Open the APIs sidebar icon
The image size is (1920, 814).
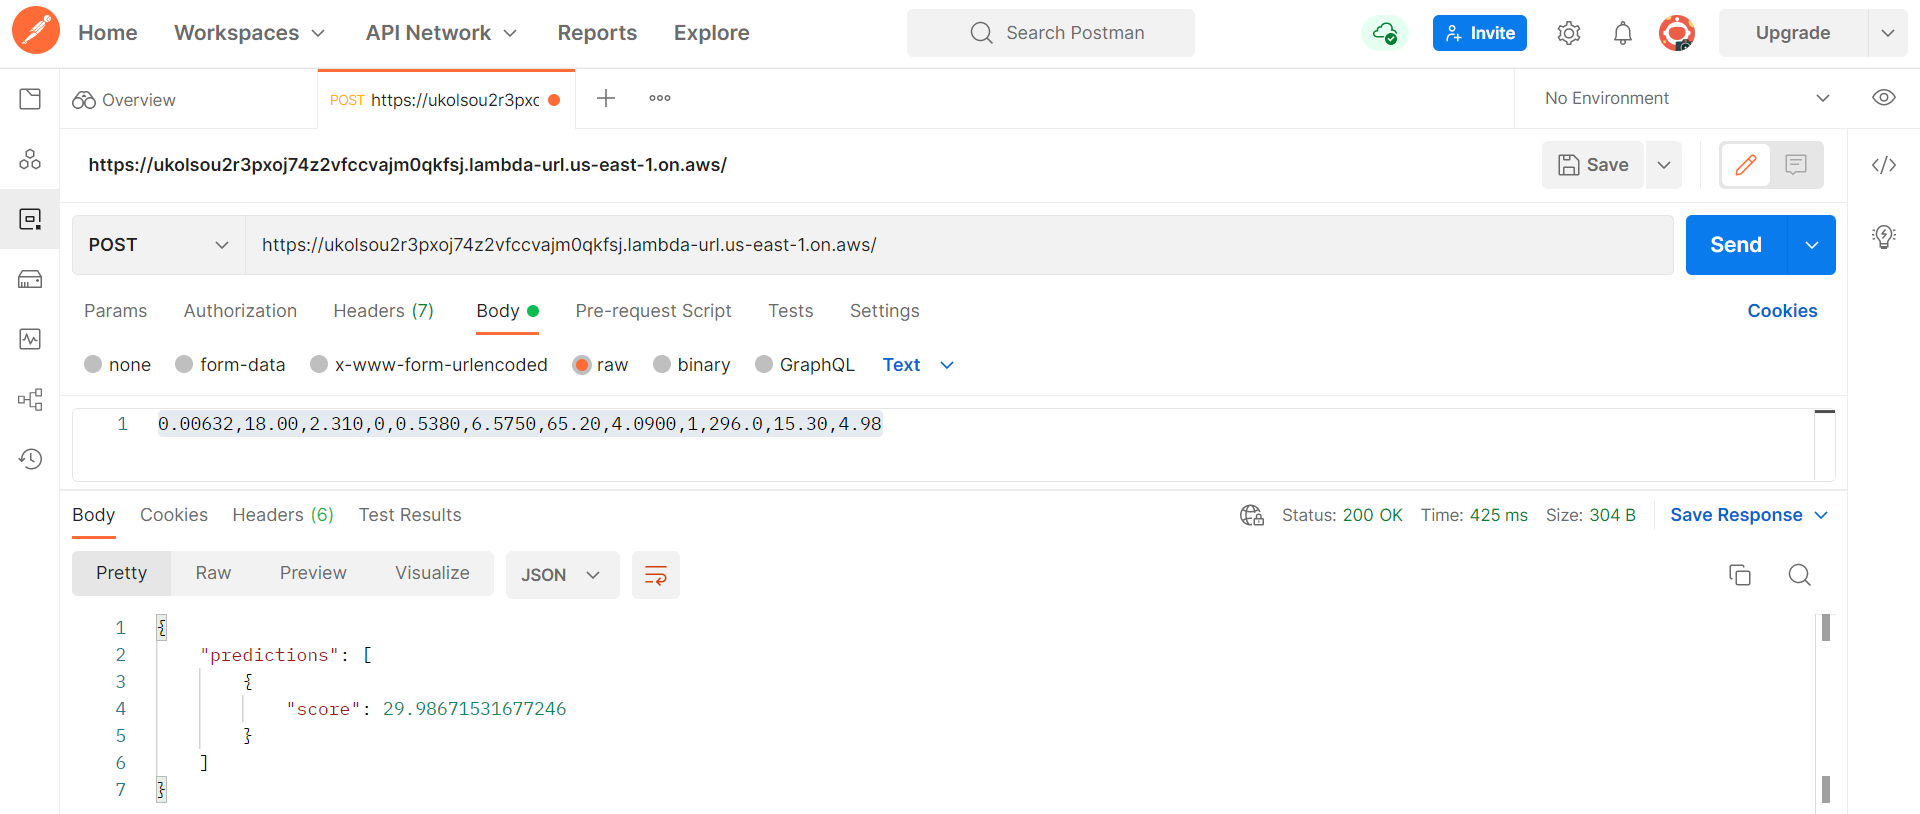pos(30,159)
